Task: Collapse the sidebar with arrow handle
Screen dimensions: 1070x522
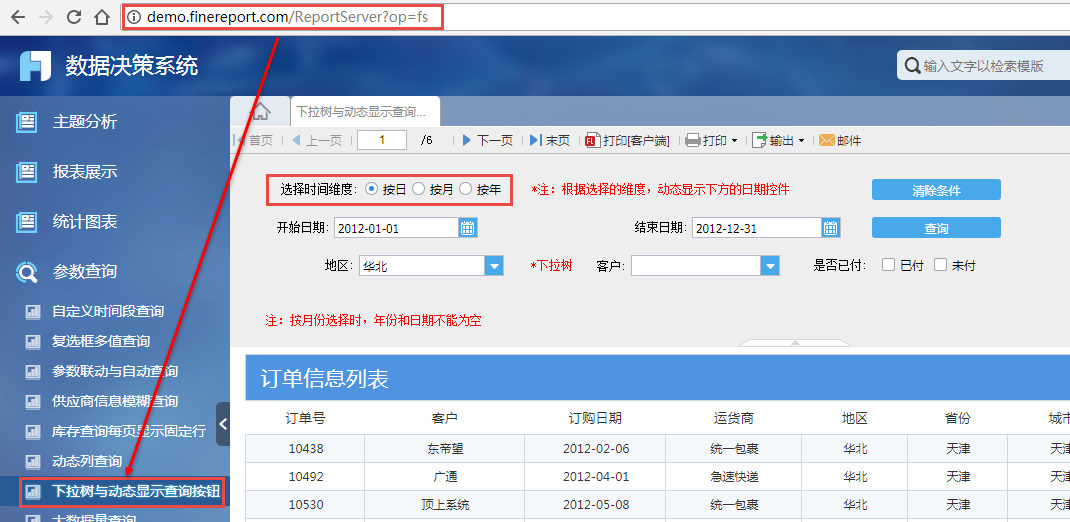Action: click(223, 424)
